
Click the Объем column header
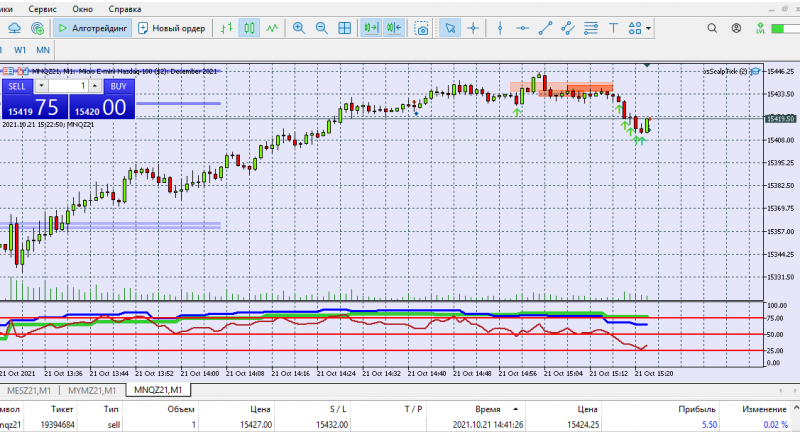[x=181, y=409]
